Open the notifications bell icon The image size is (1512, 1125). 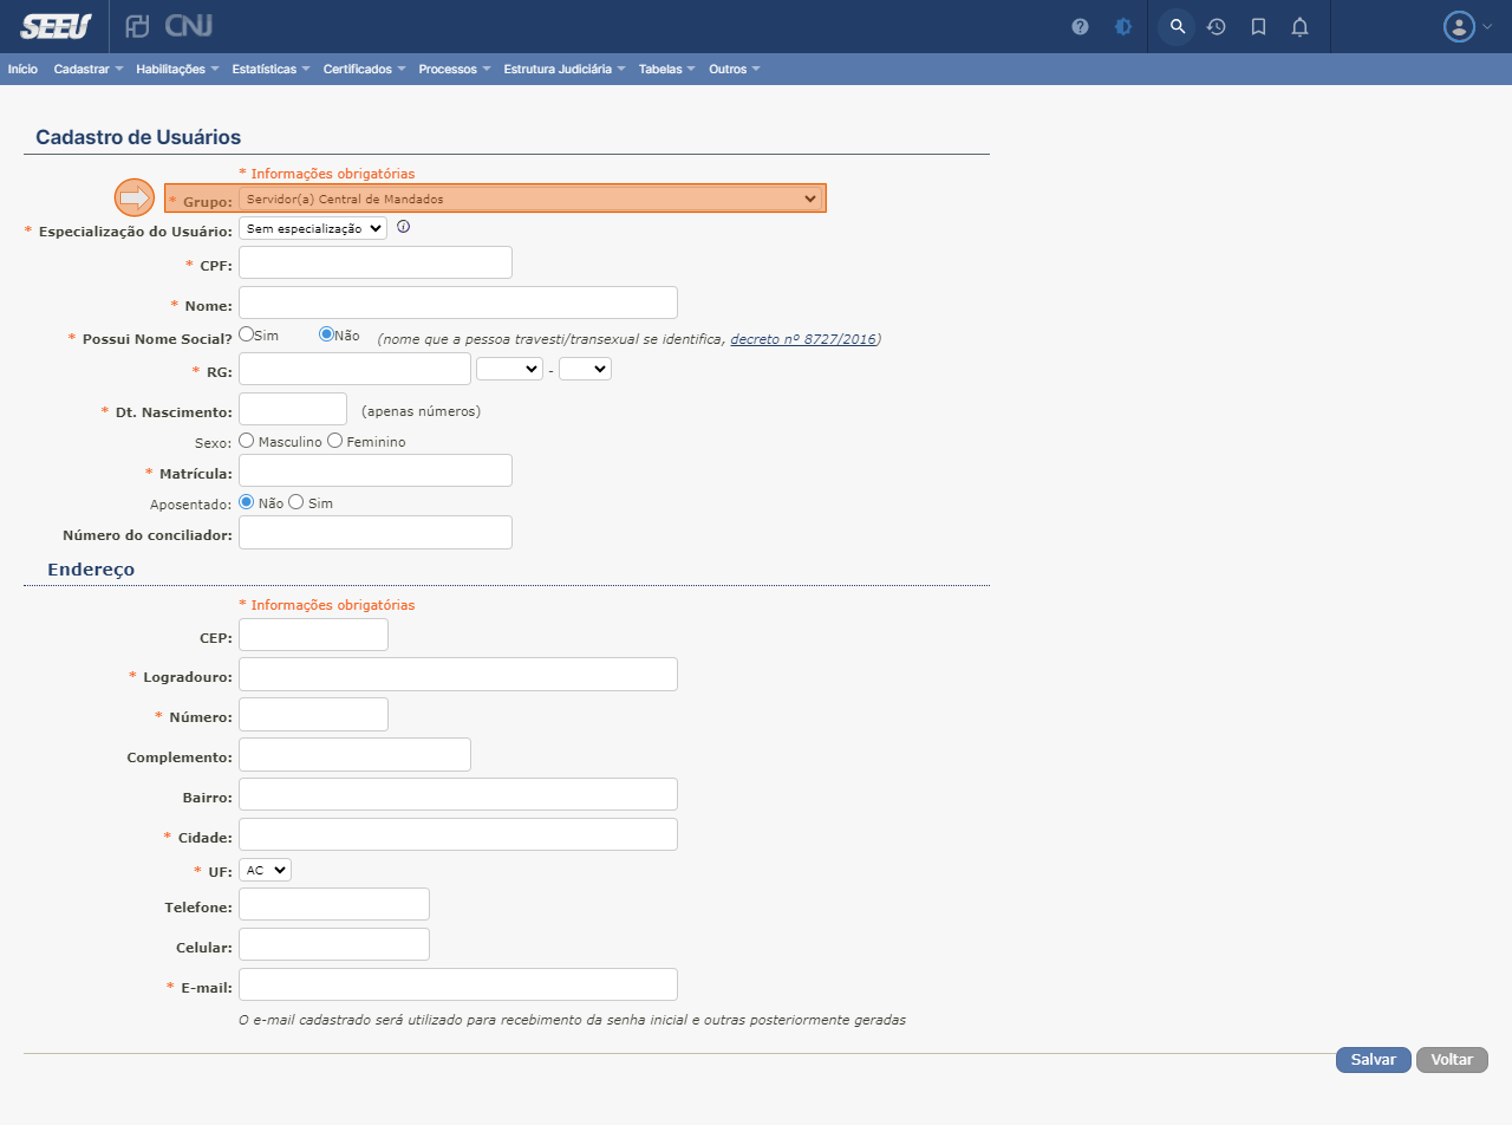(x=1300, y=27)
